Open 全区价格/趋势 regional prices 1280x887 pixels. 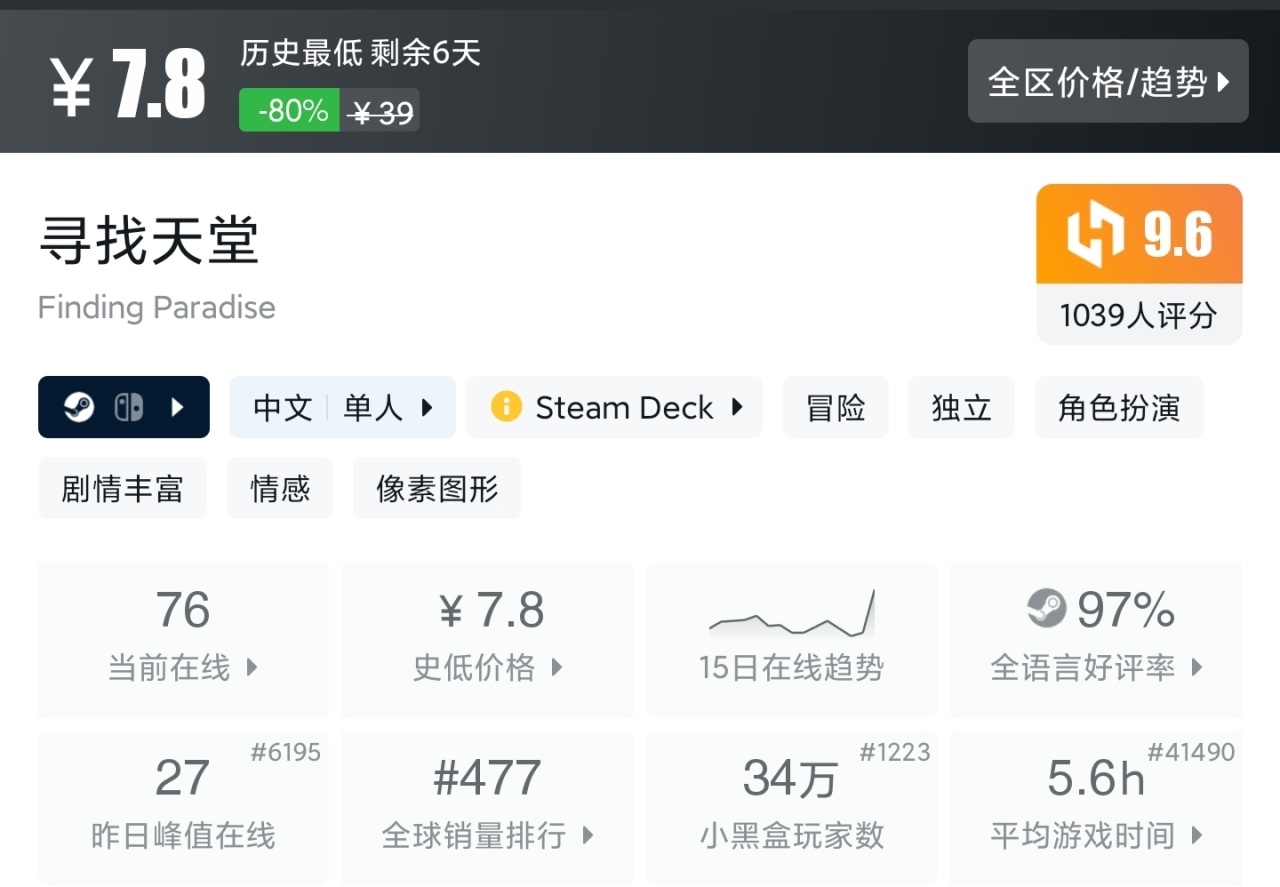1107,82
